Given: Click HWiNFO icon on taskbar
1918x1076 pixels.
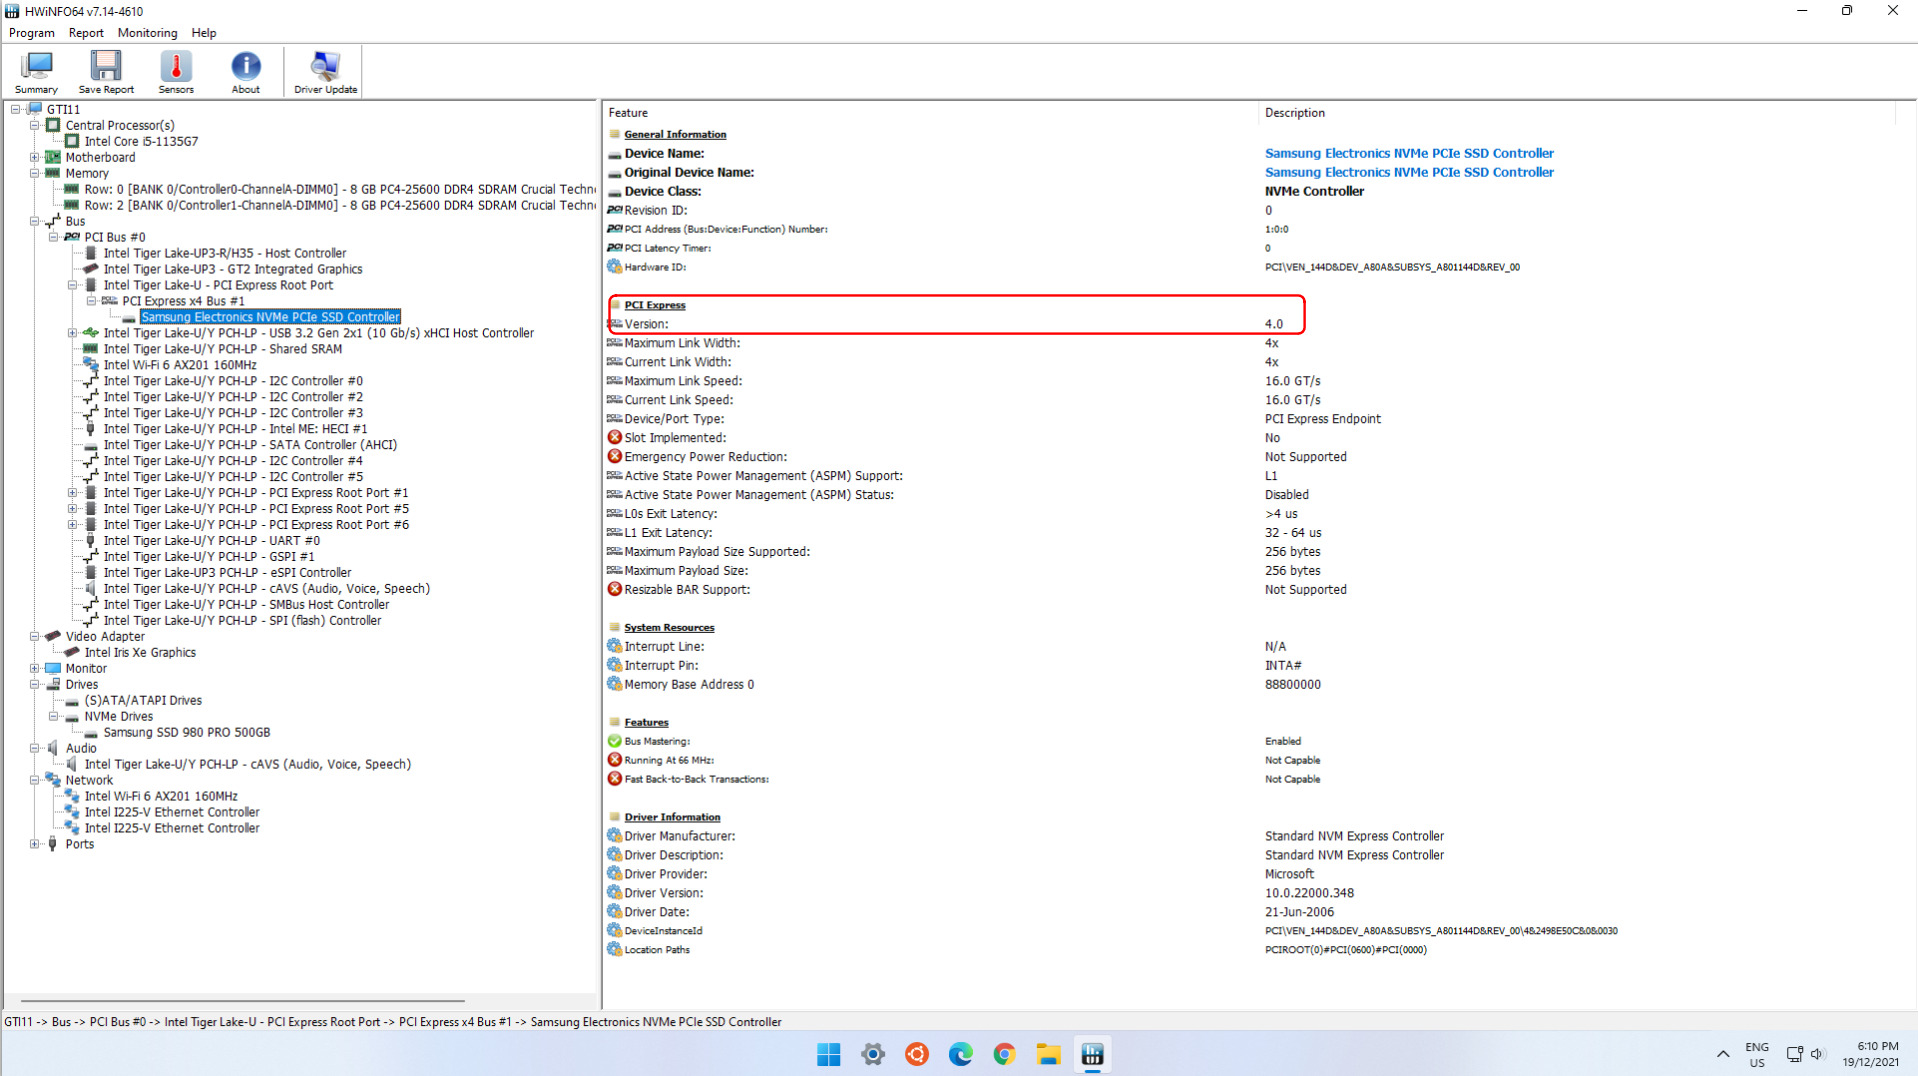Looking at the screenshot, I should [1092, 1054].
